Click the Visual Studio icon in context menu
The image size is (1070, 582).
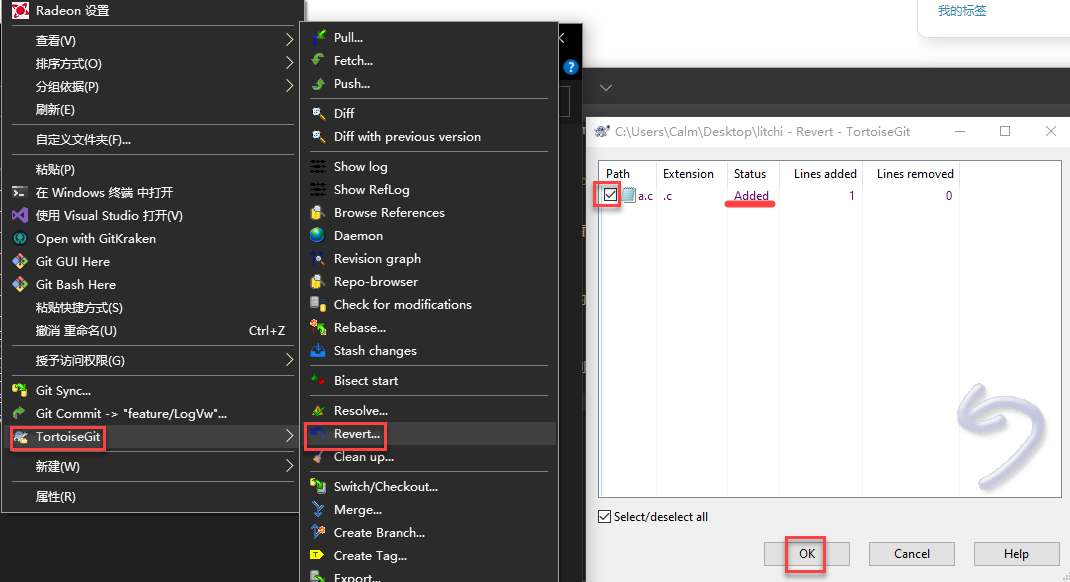point(20,216)
